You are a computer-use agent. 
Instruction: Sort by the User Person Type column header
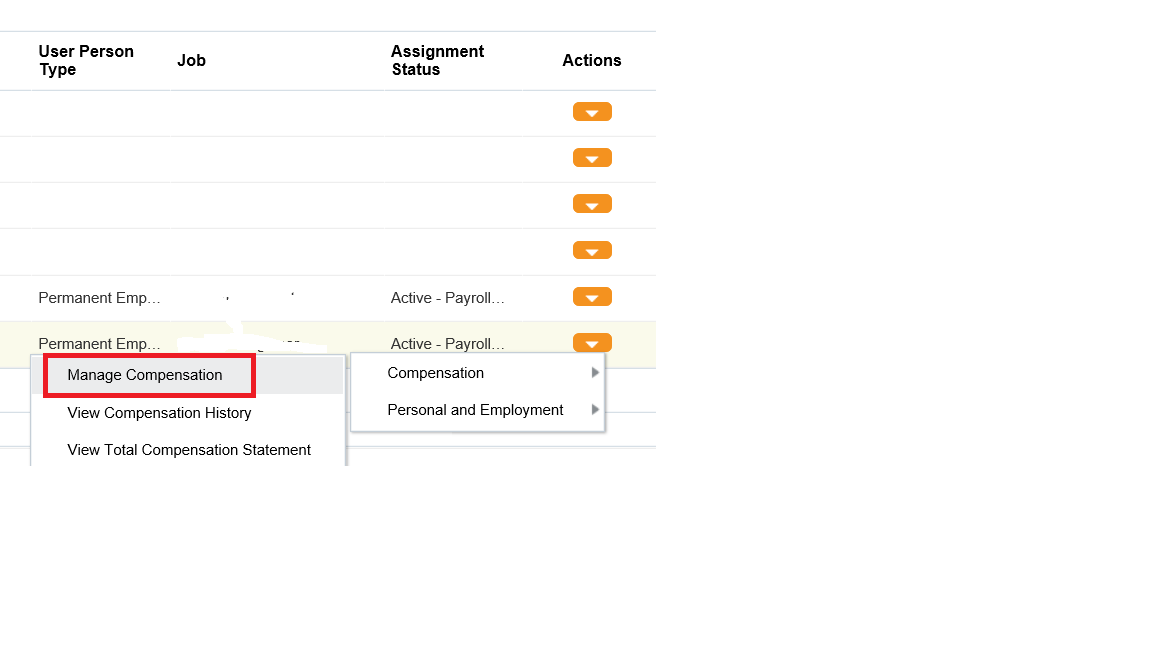[86, 60]
